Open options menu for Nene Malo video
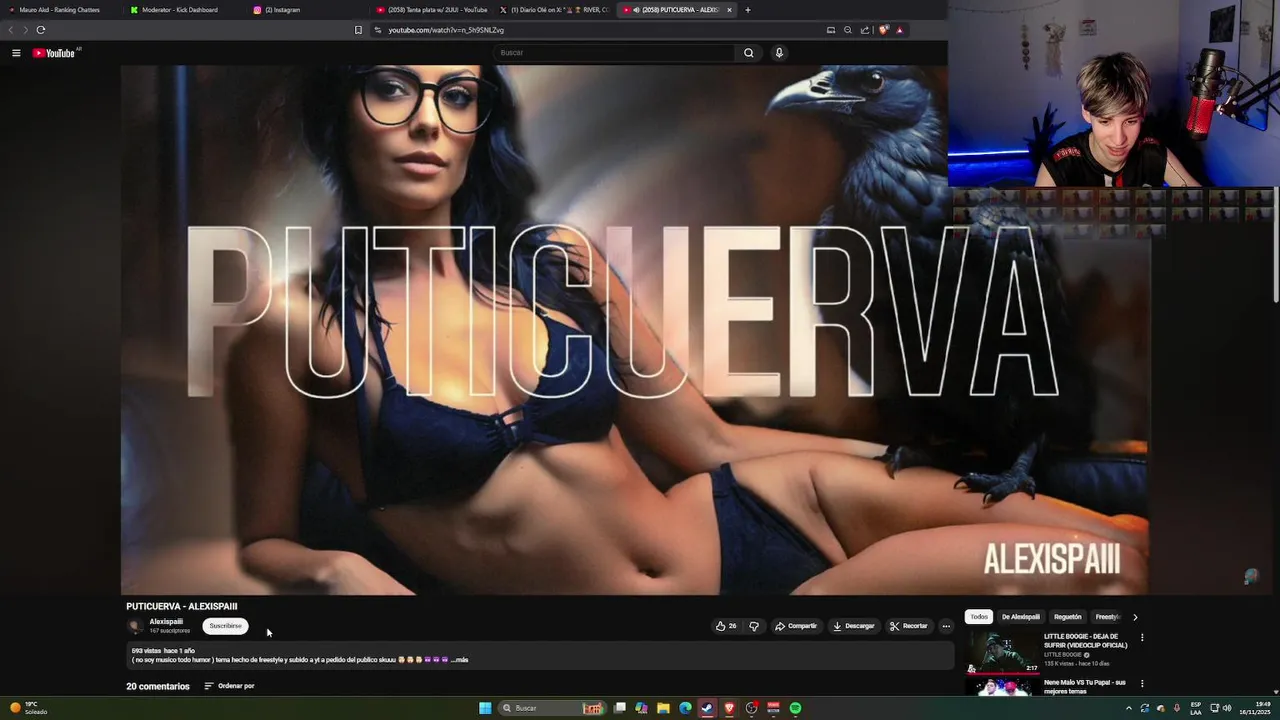This screenshot has height=720, width=1280. pyautogui.click(x=1142, y=684)
